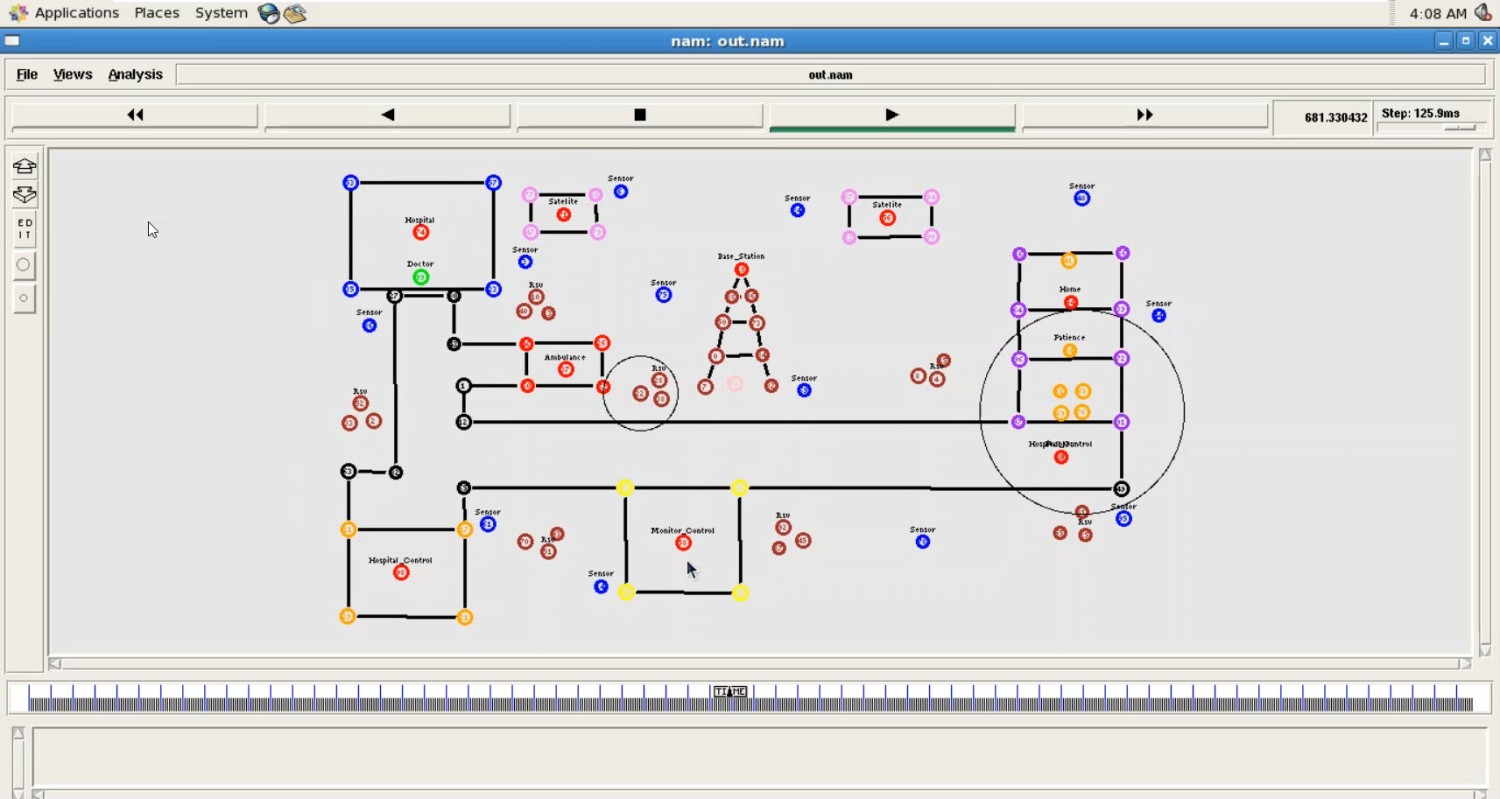
Task: Click the TIME marker on the bottom timeline
Action: point(731,691)
